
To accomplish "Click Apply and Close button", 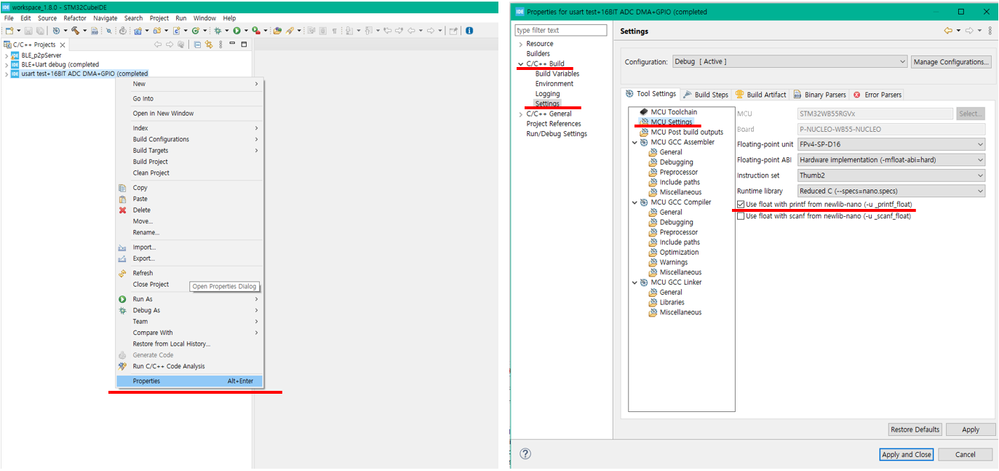I will 906,454.
